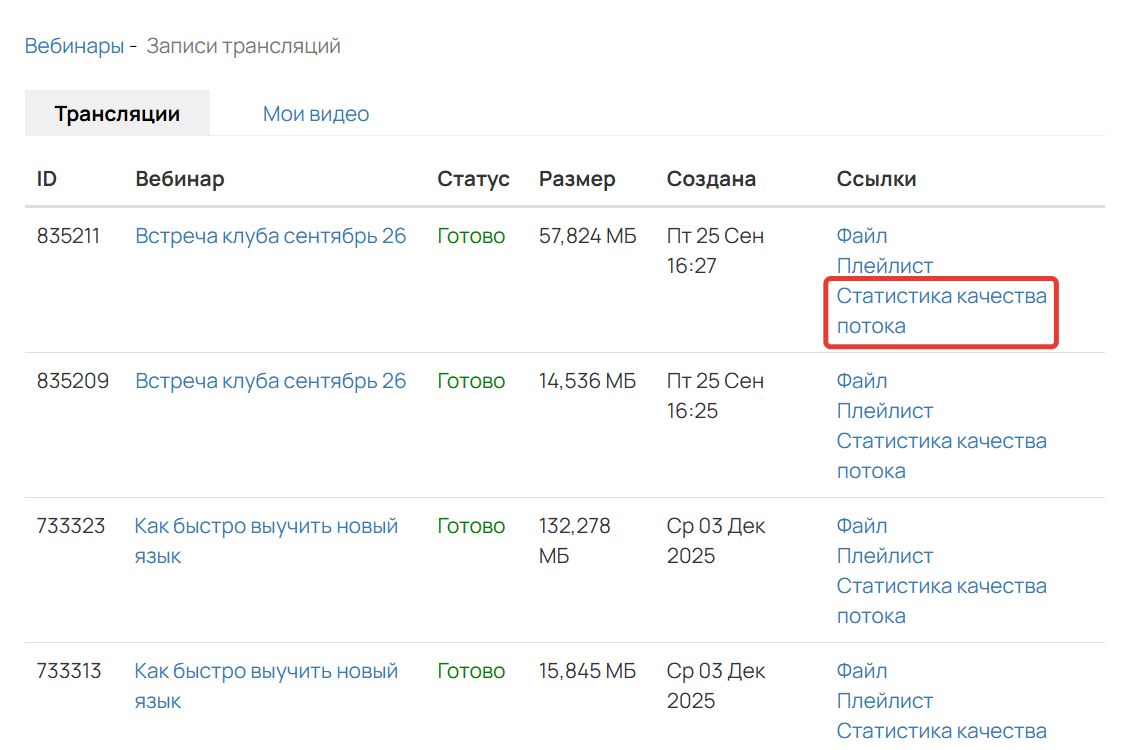Viewport: 1143px width, 750px height.
Task: Click the ID 835211 cell
Action: point(68,236)
